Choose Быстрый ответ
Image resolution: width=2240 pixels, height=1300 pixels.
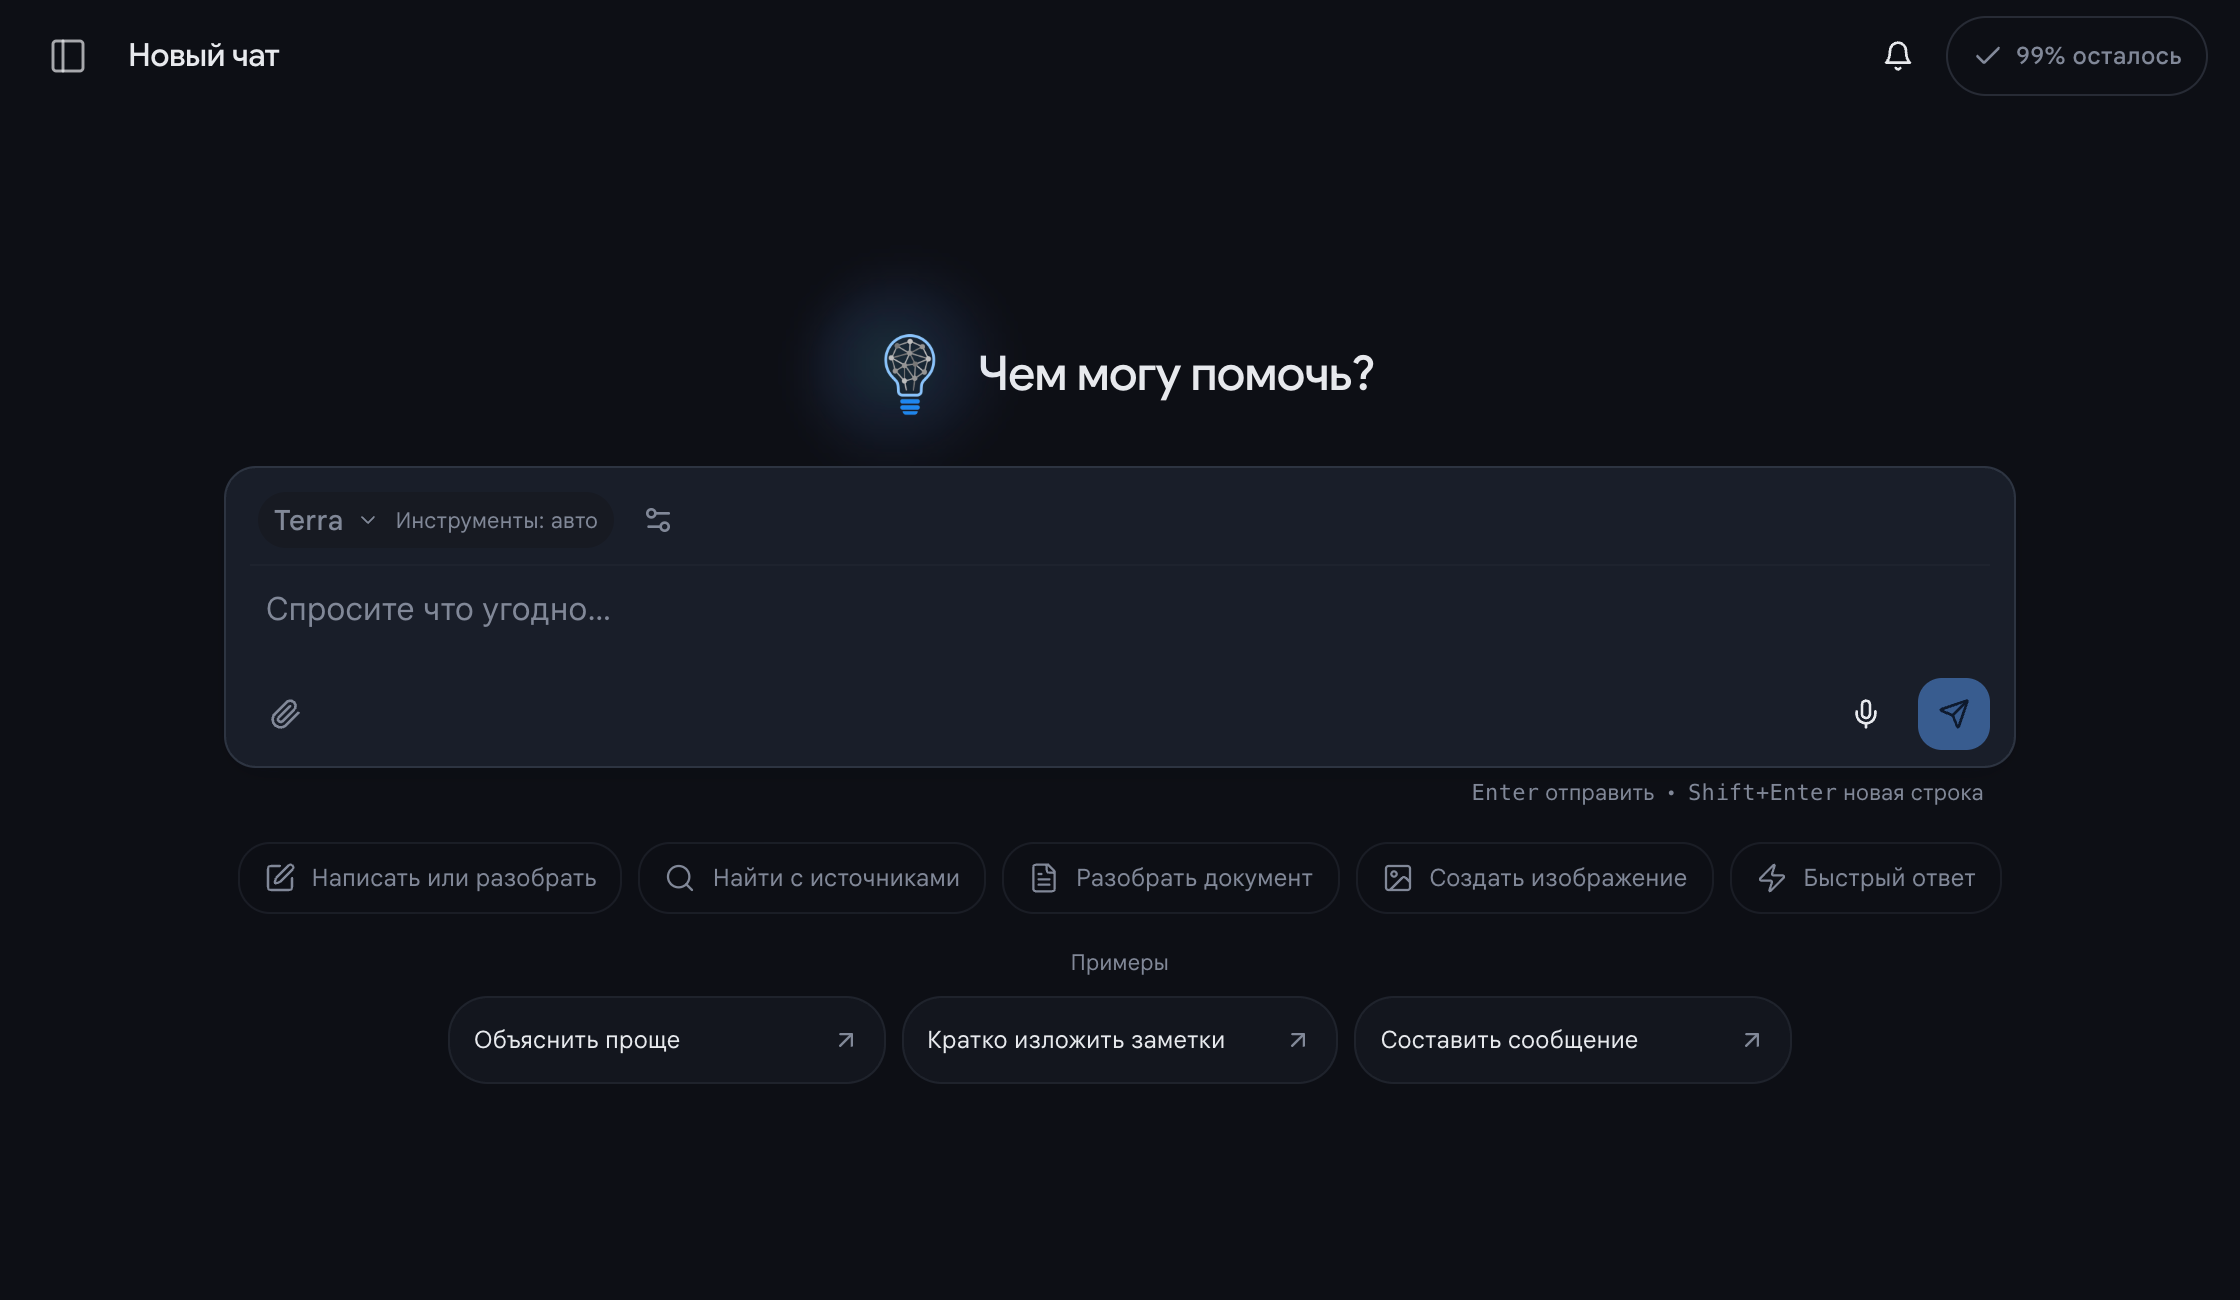point(1866,878)
